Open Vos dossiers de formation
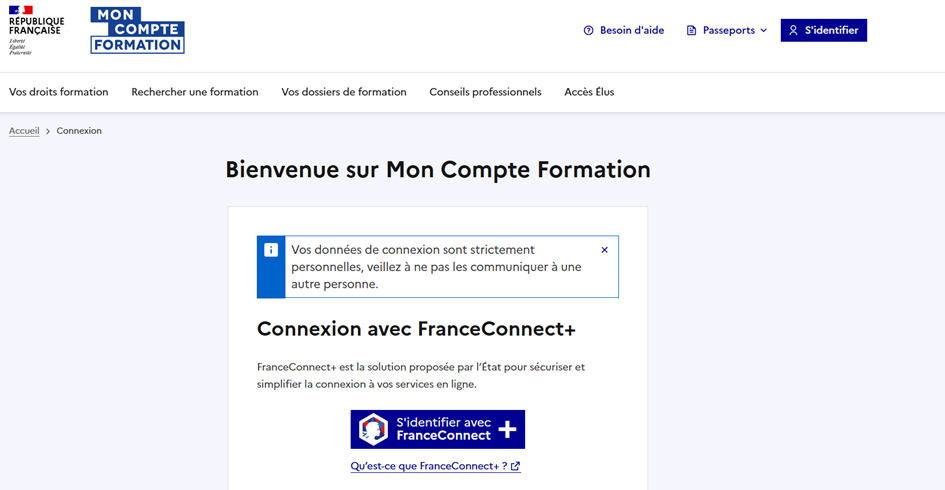 (x=344, y=92)
